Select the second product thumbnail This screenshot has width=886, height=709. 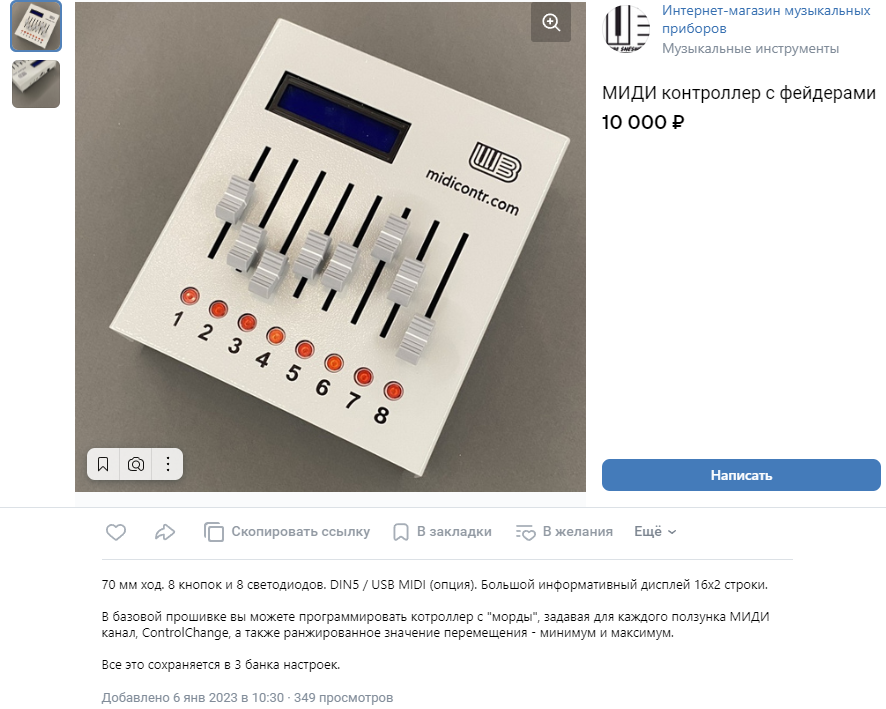[36, 84]
